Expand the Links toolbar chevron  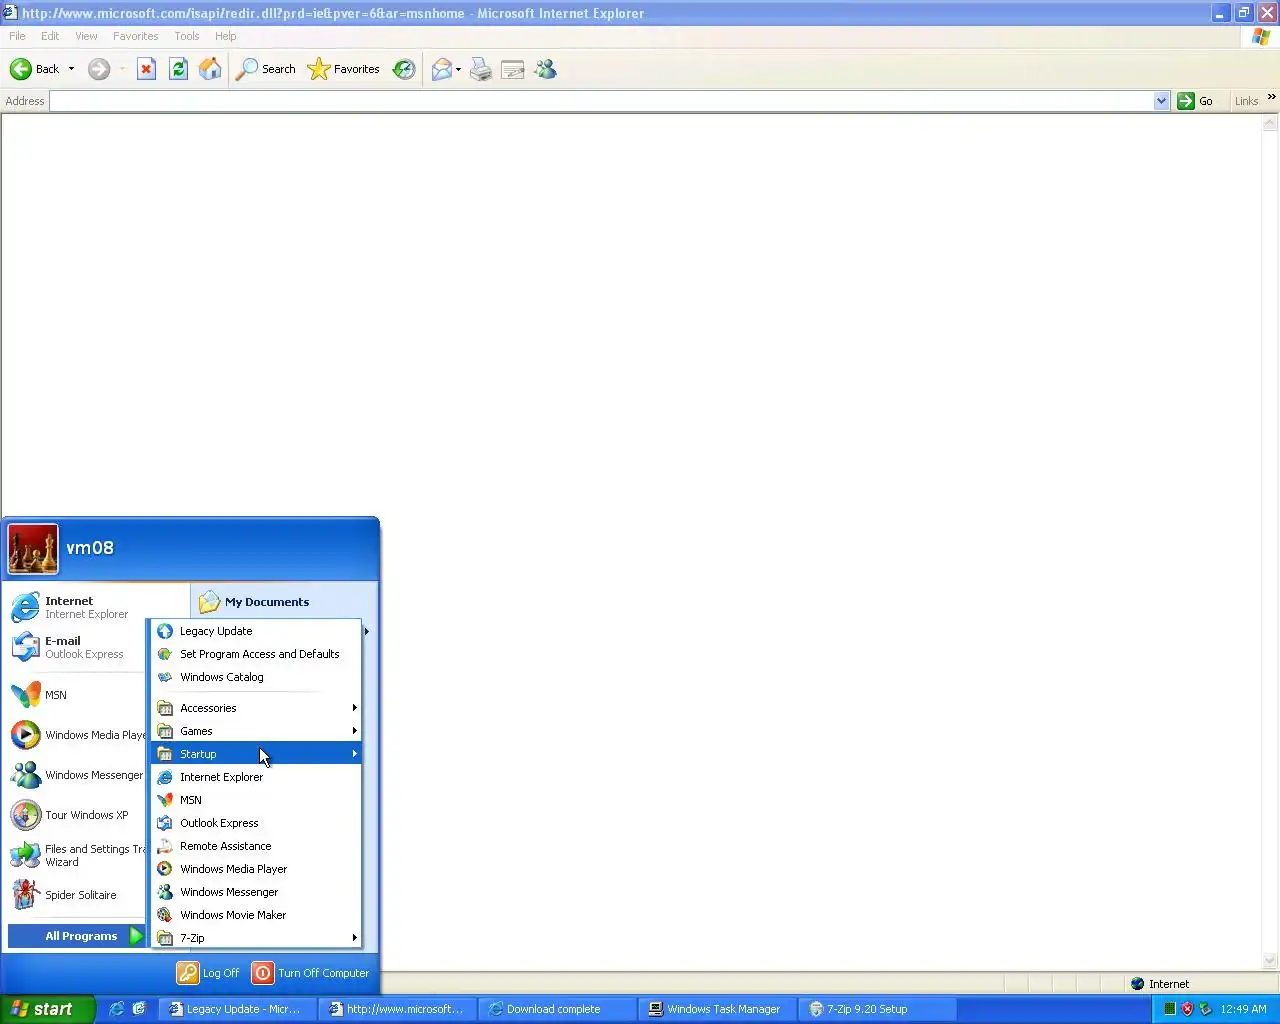[x=1271, y=97]
